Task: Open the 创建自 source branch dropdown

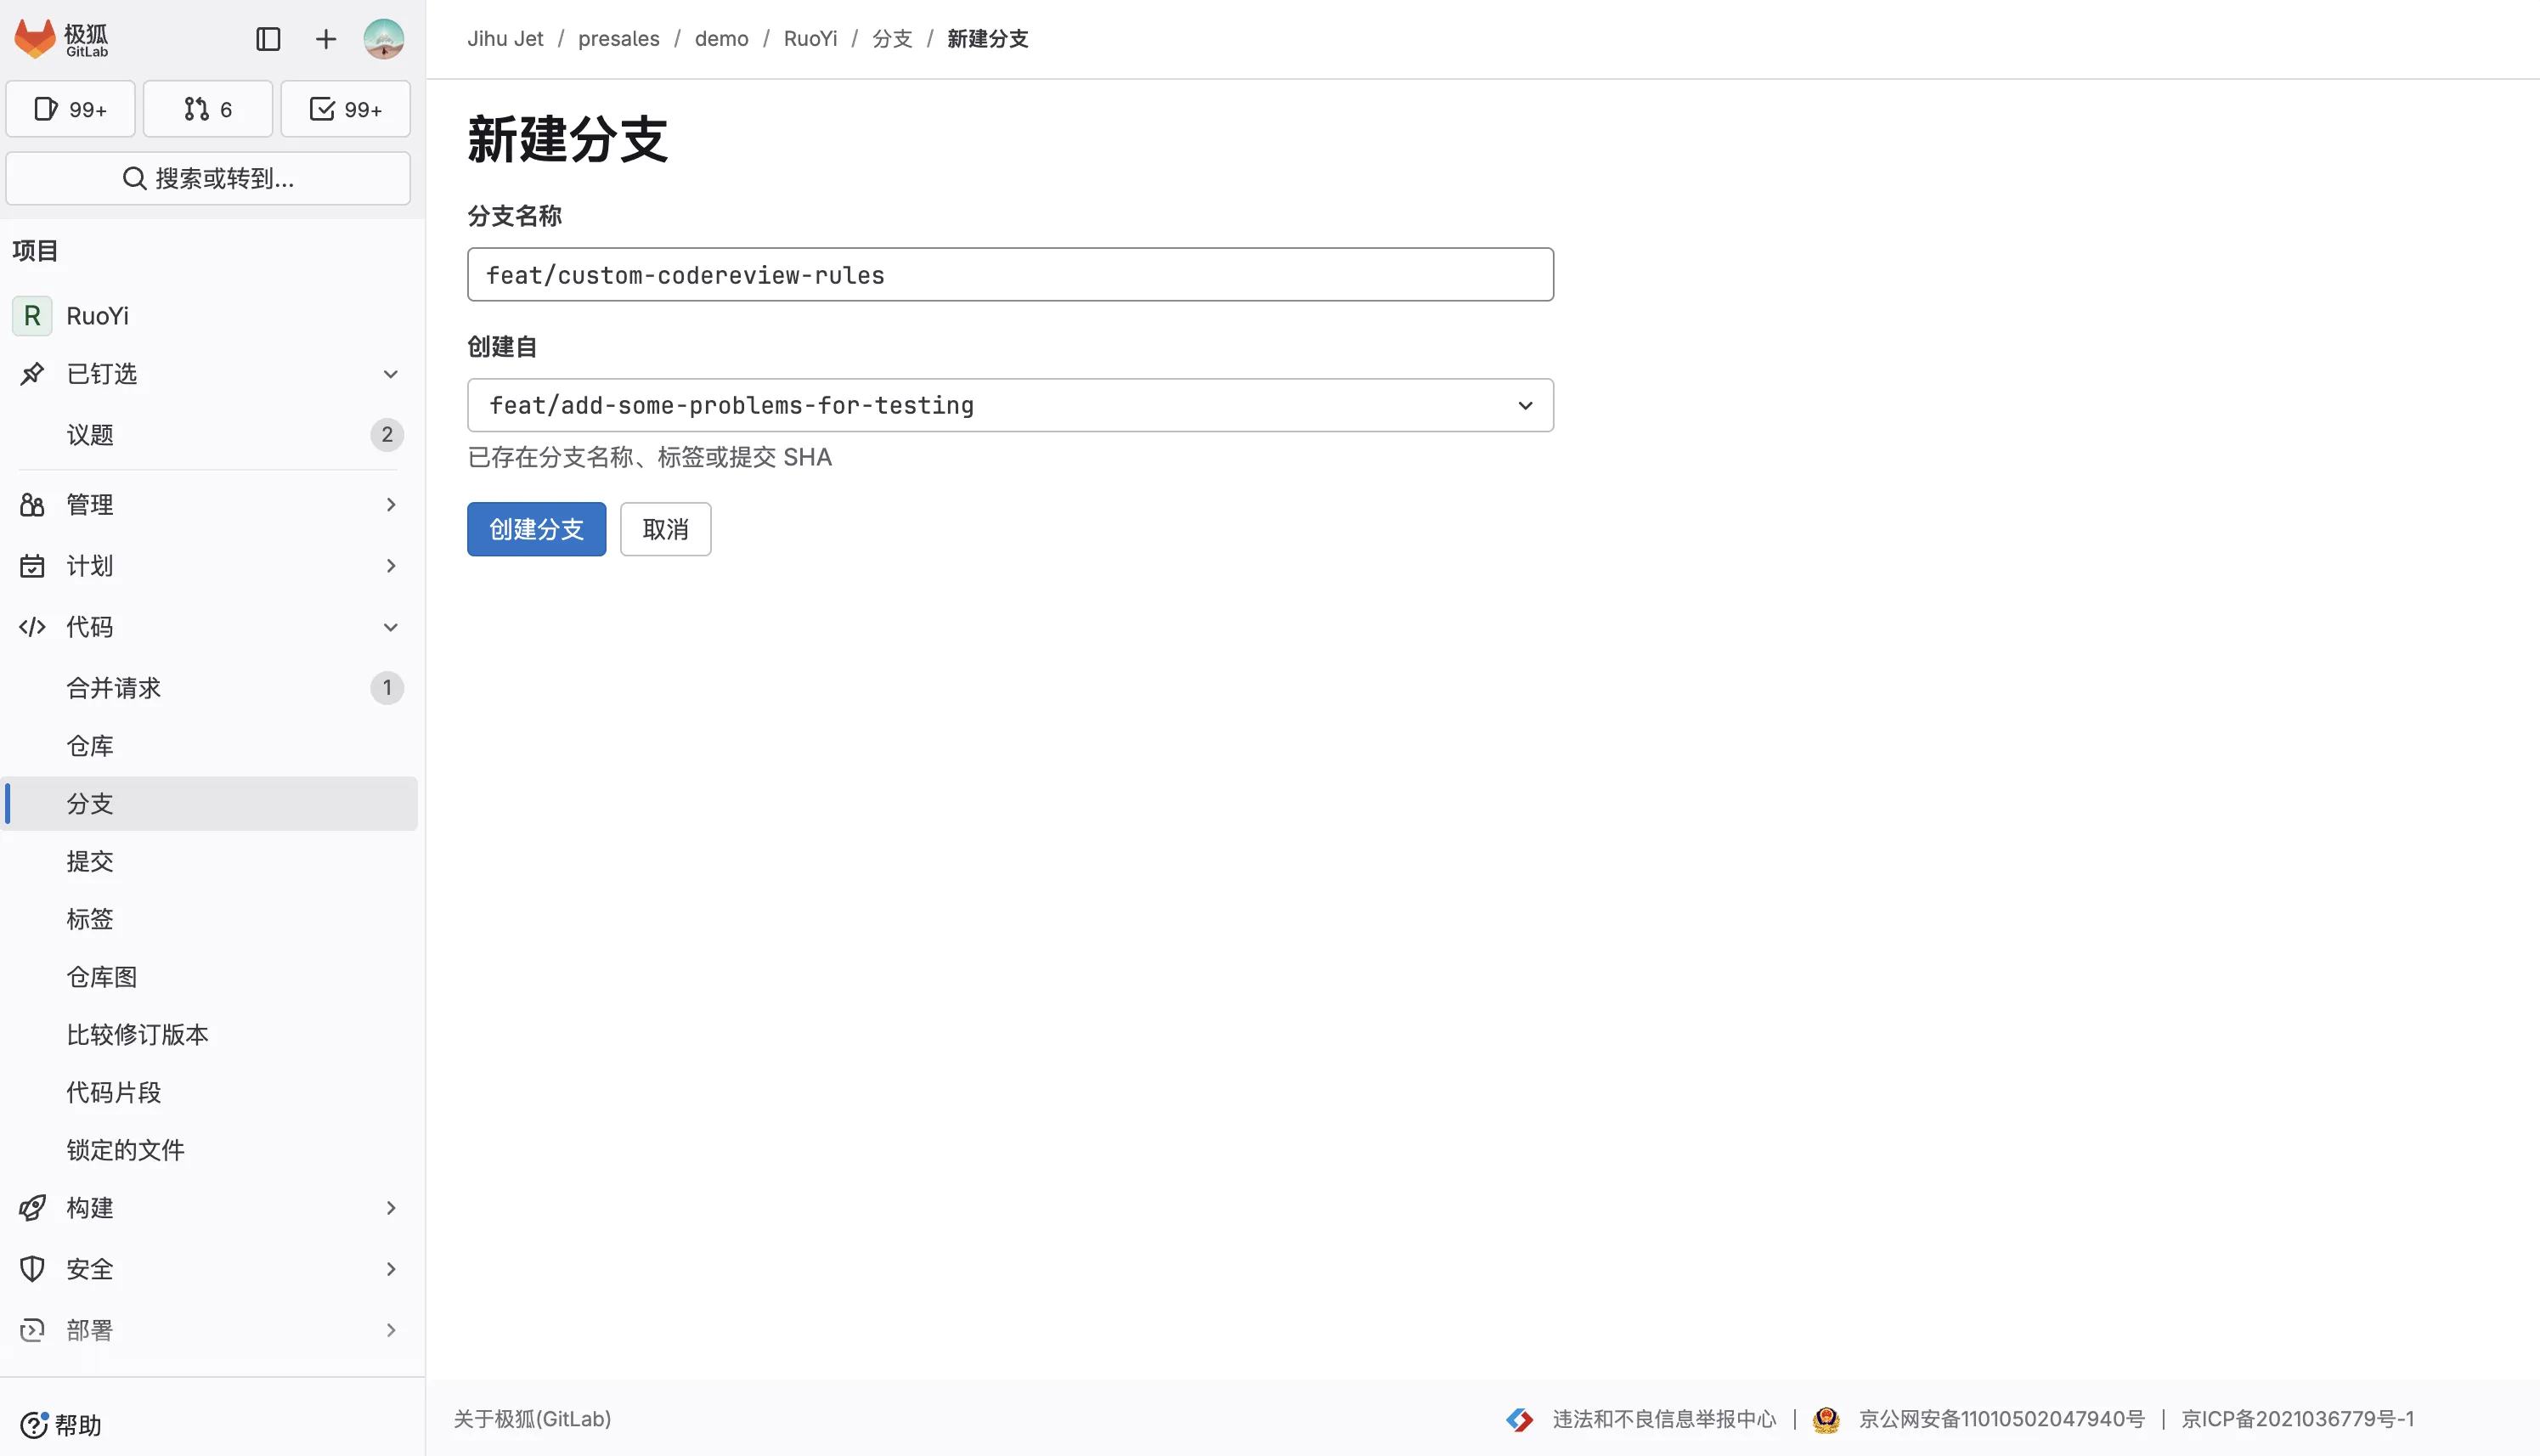Action: 1010,405
